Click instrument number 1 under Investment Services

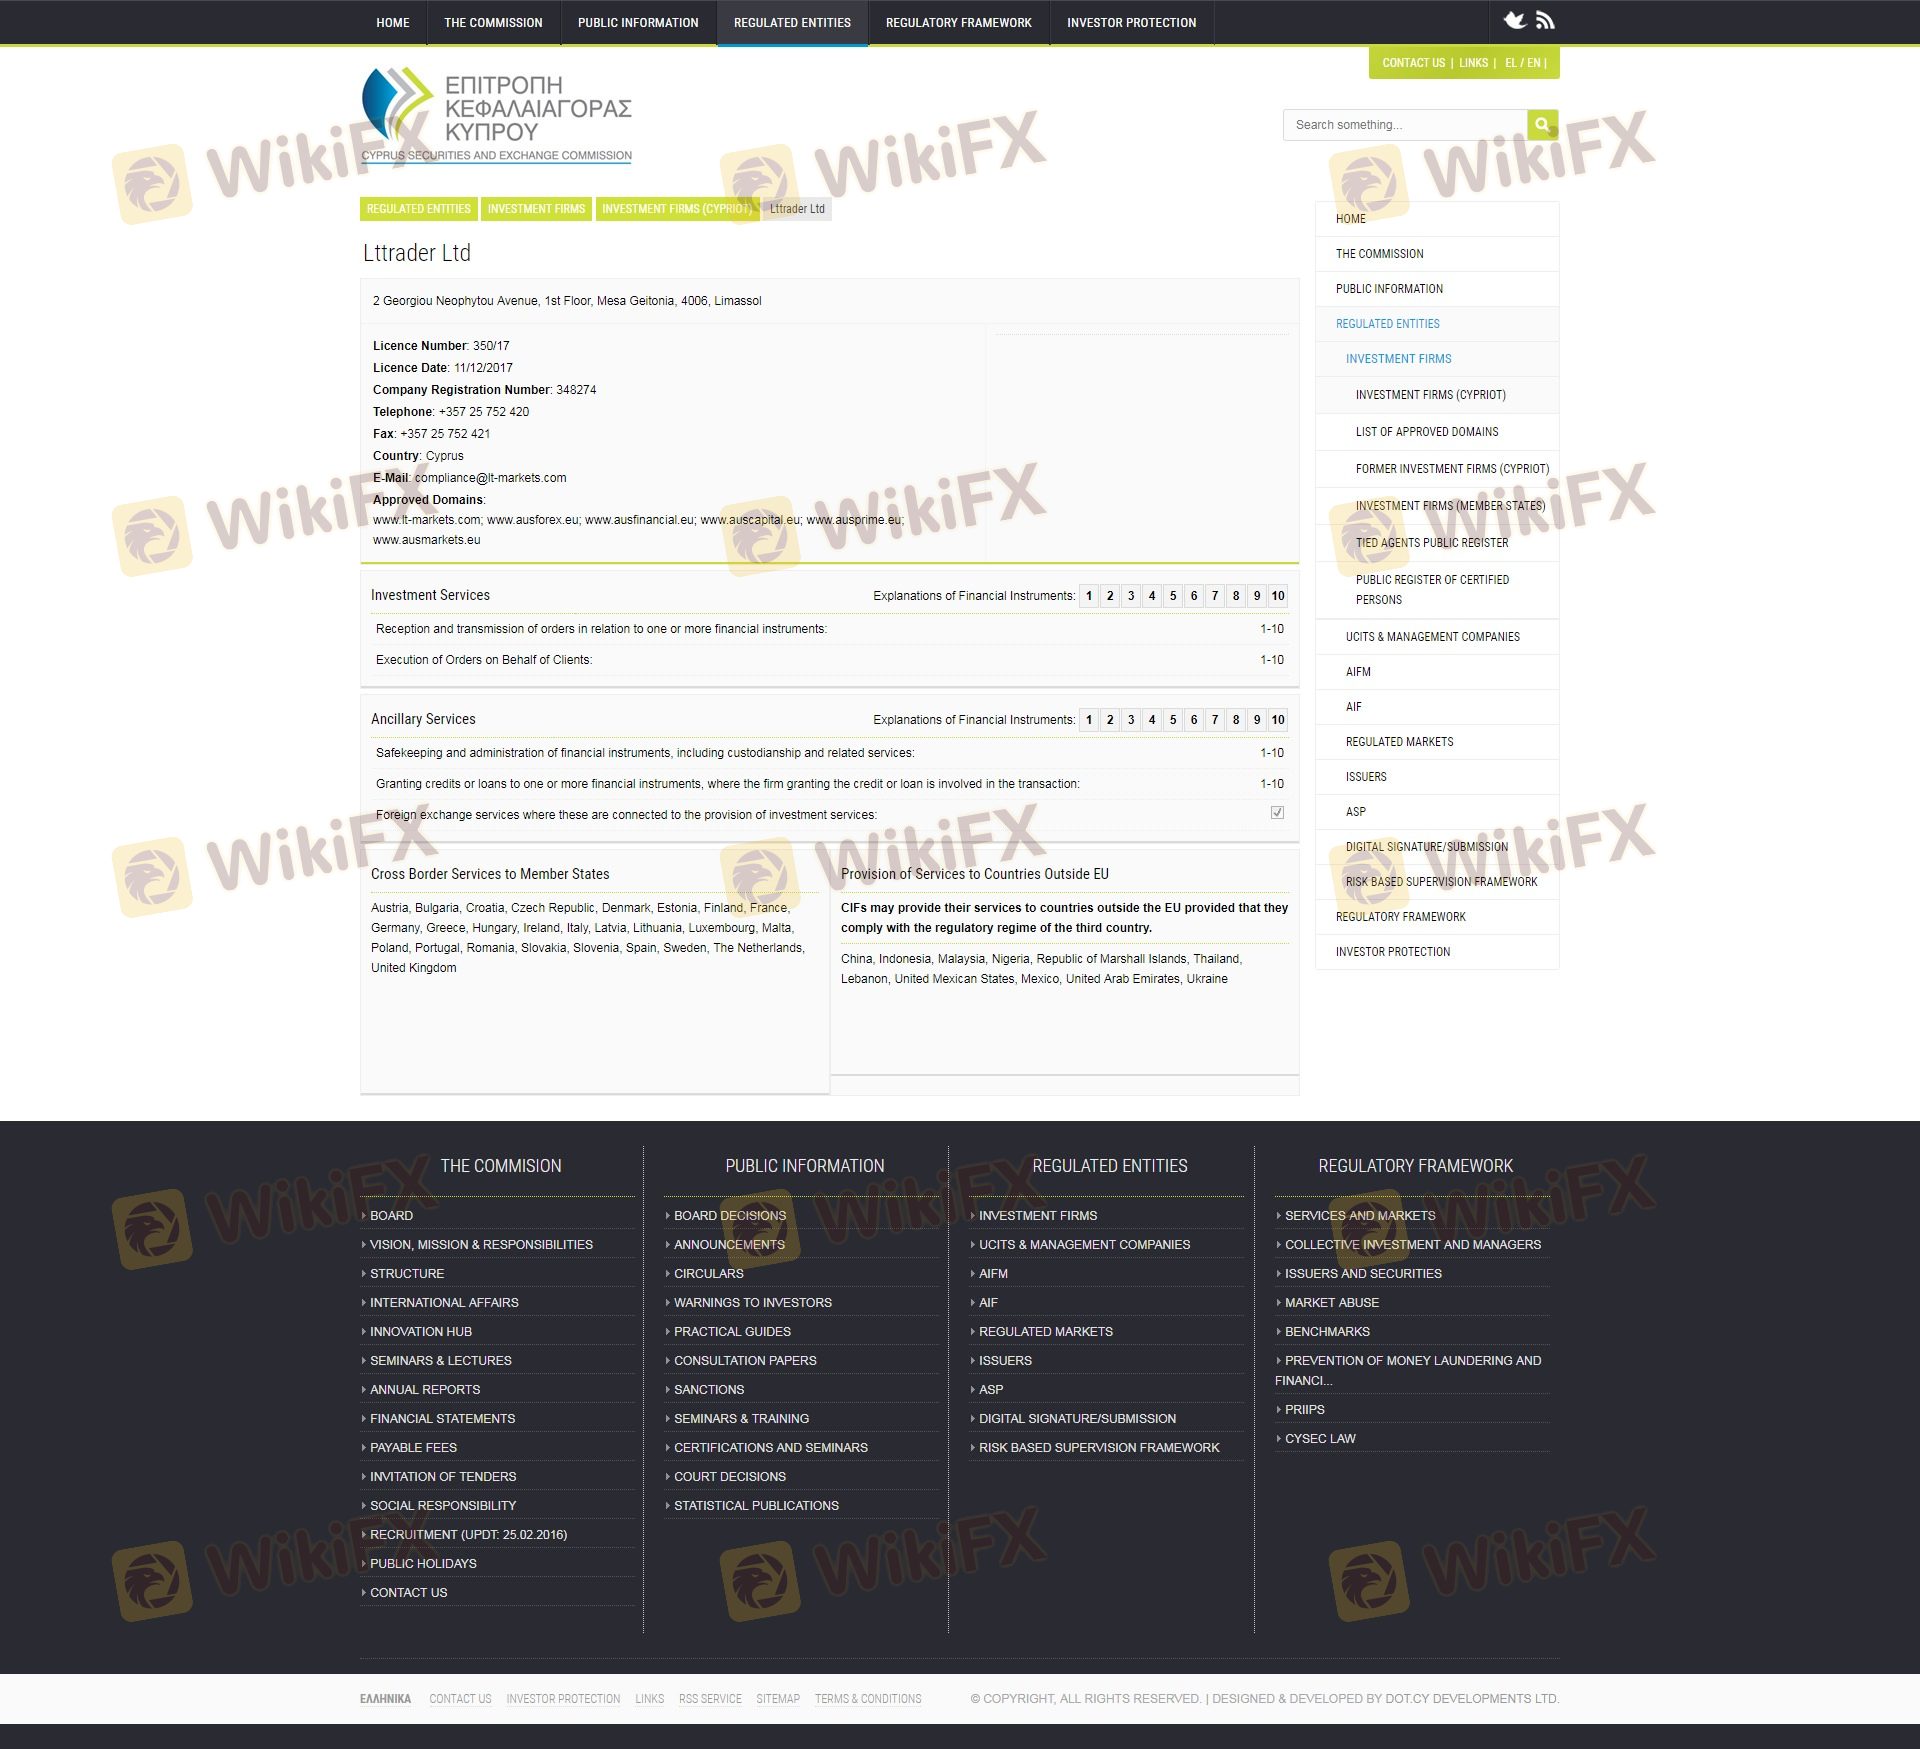click(x=1089, y=596)
